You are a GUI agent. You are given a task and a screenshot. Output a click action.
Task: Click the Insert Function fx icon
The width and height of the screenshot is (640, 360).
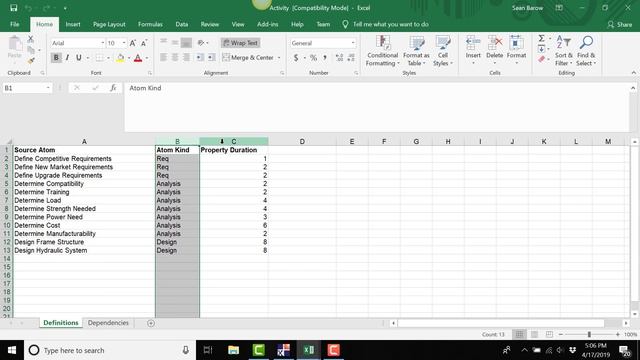click(x=113, y=88)
